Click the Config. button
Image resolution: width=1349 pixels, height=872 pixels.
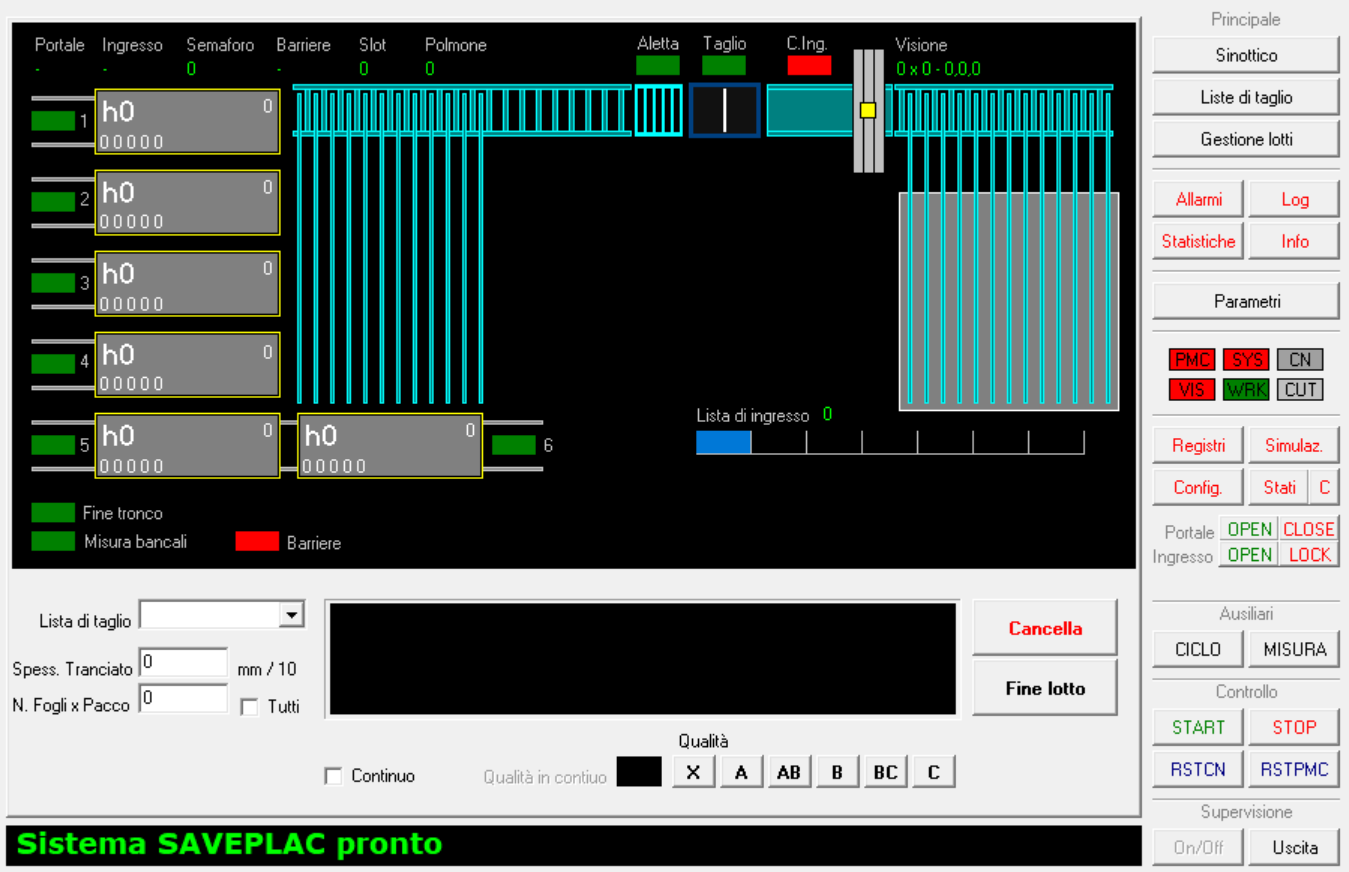point(1198,487)
